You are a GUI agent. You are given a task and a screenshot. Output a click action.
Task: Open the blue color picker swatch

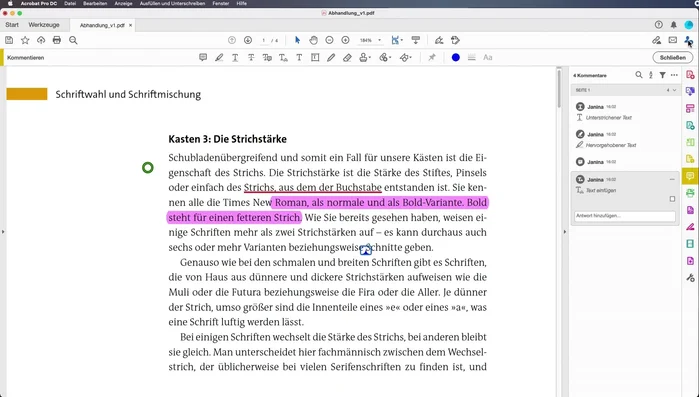456,57
